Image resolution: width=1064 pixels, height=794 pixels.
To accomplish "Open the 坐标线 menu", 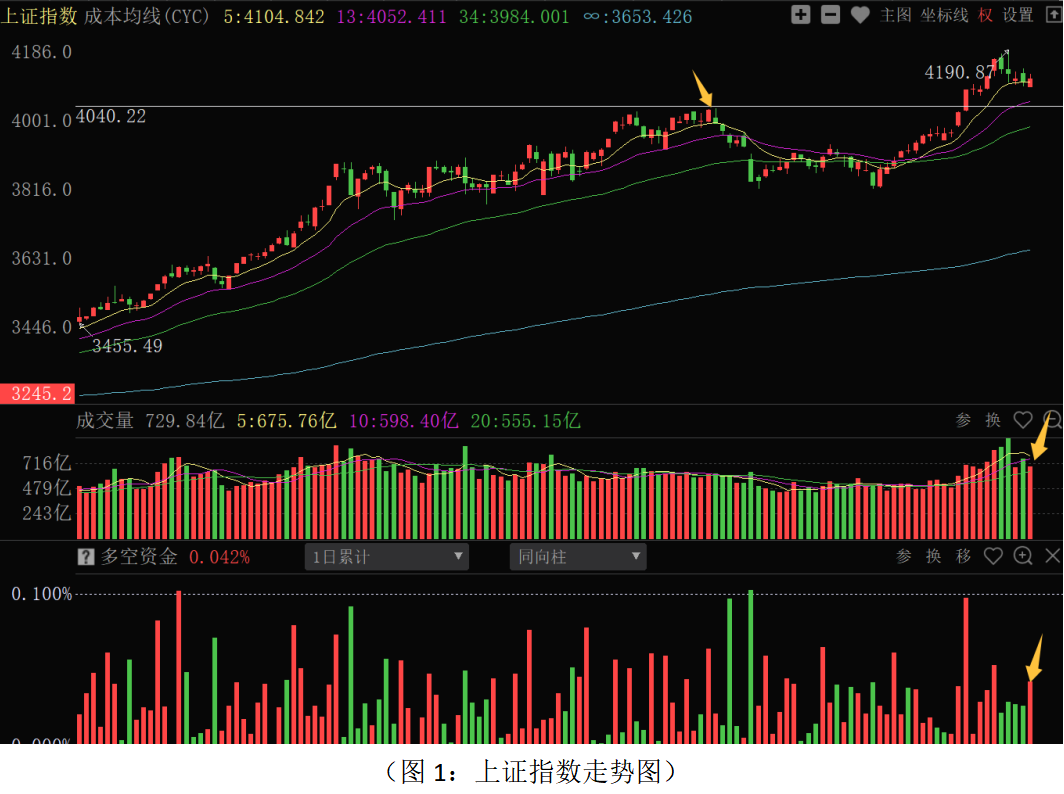I will tap(945, 15).
